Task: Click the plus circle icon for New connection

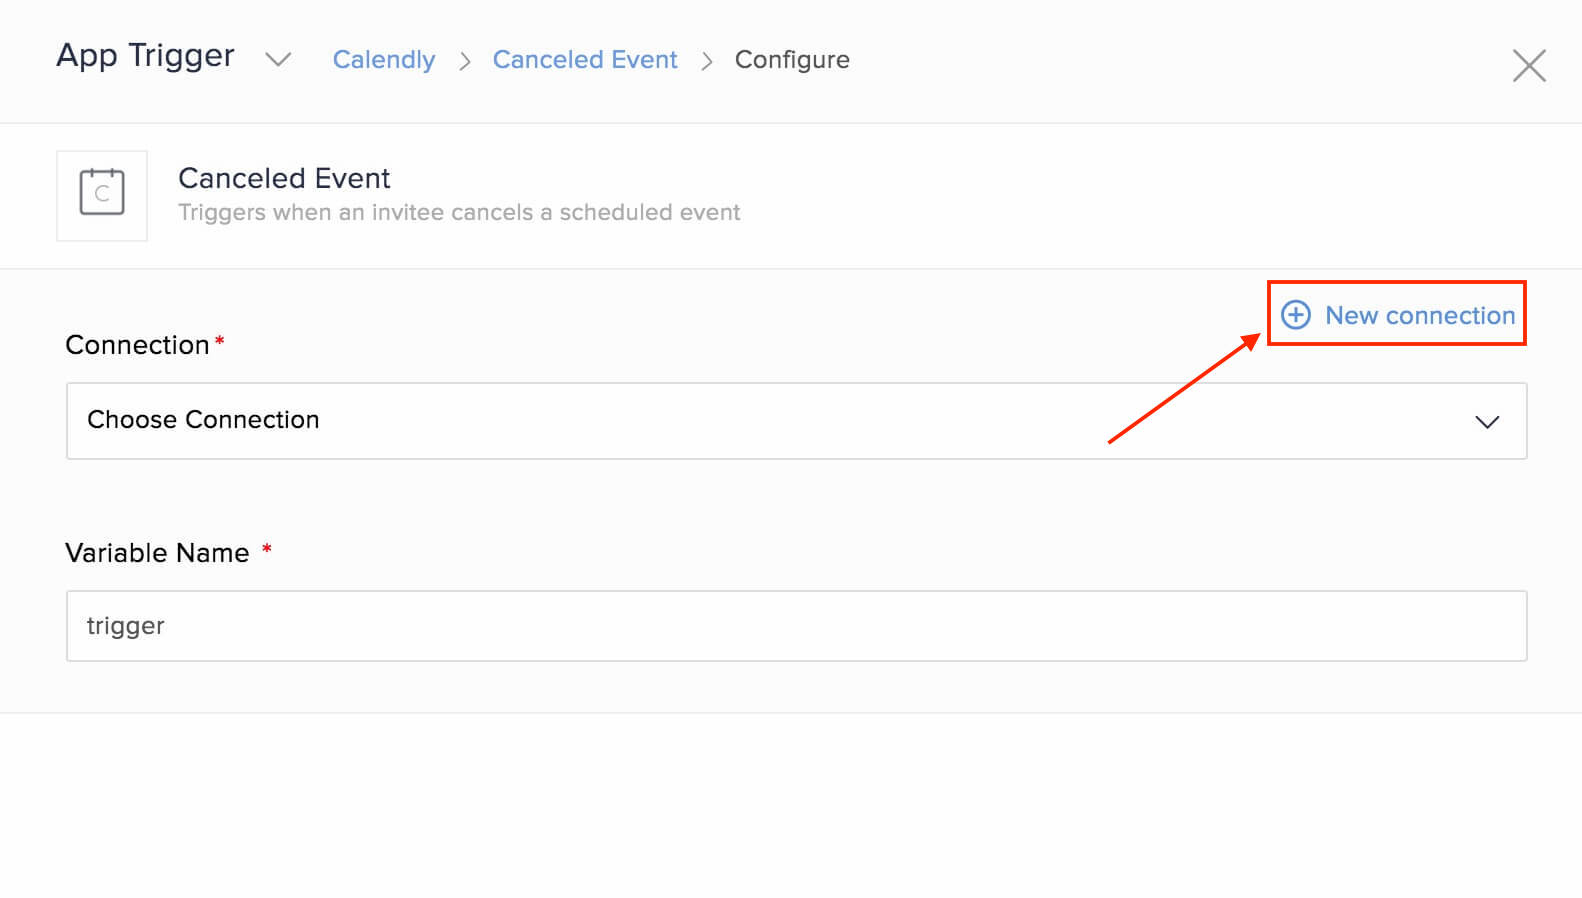Action: [1296, 315]
